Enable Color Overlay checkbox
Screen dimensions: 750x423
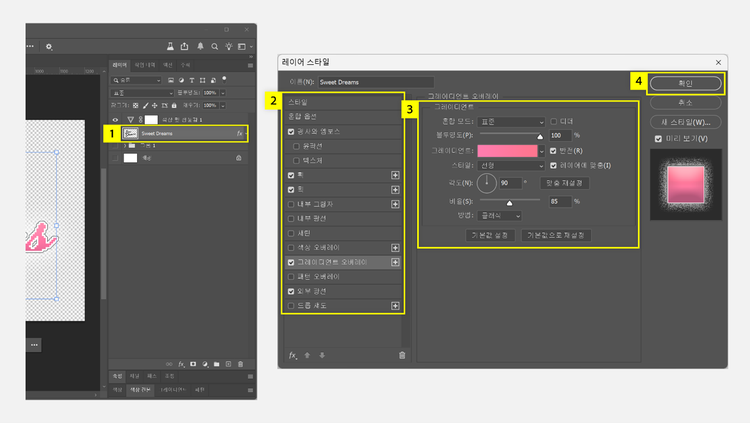click(x=291, y=248)
